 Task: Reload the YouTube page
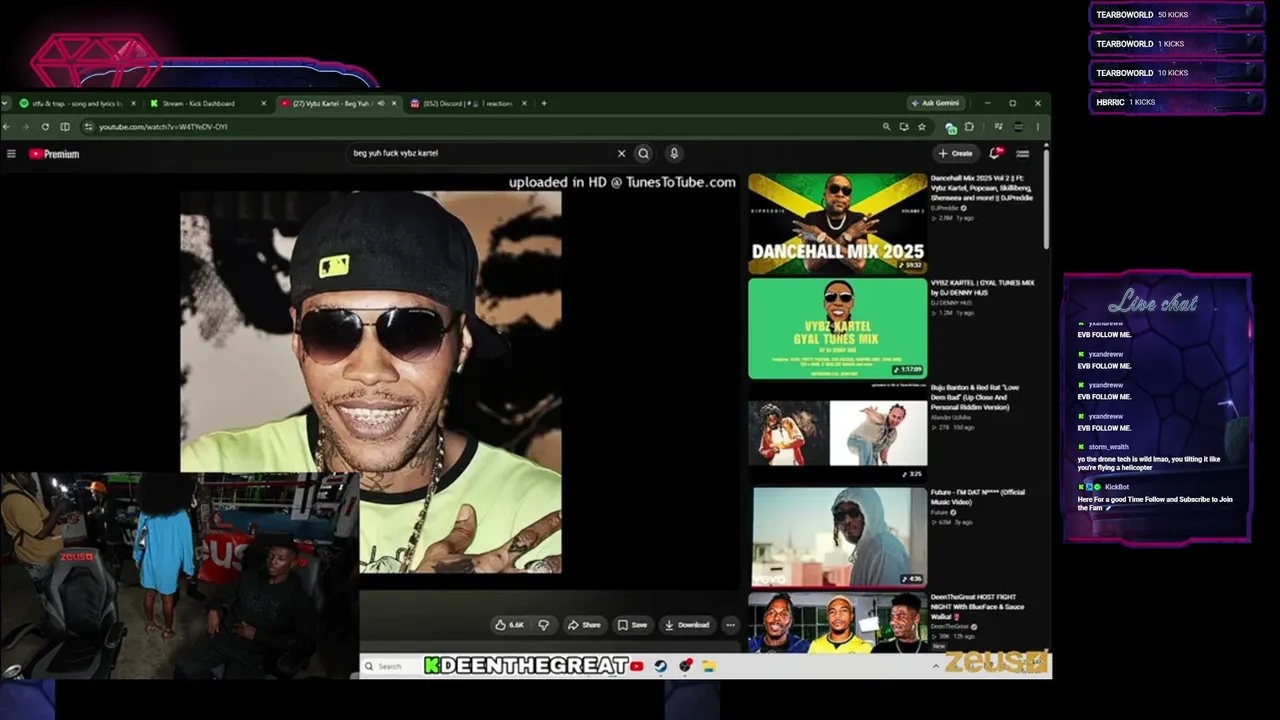tap(45, 127)
